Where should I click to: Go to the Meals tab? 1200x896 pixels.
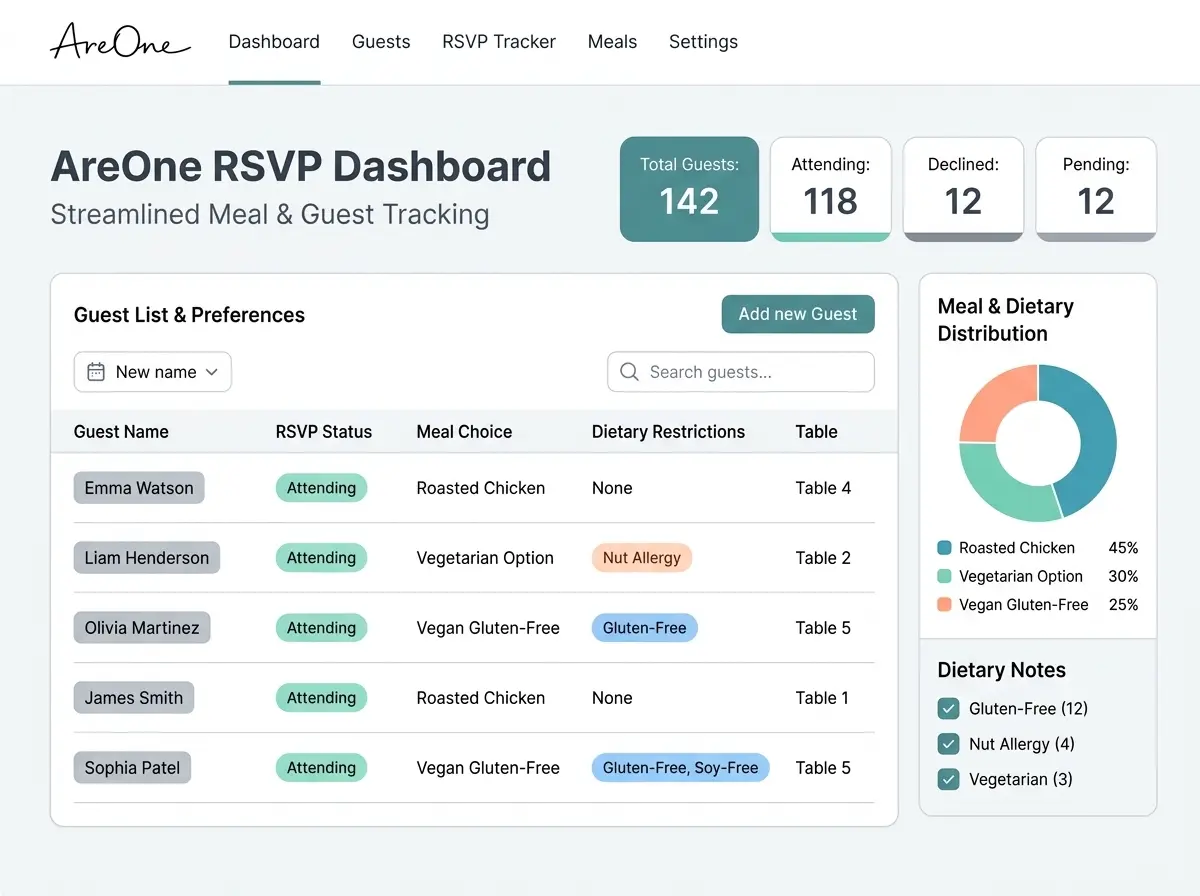[x=612, y=42]
